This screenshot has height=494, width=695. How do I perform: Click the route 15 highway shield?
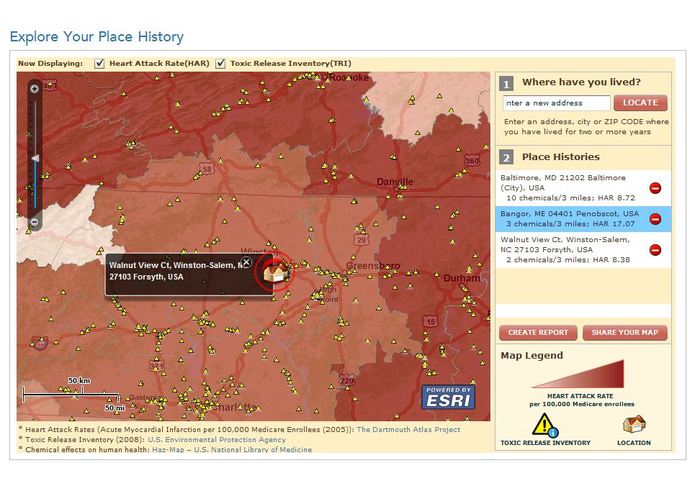[x=430, y=321]
